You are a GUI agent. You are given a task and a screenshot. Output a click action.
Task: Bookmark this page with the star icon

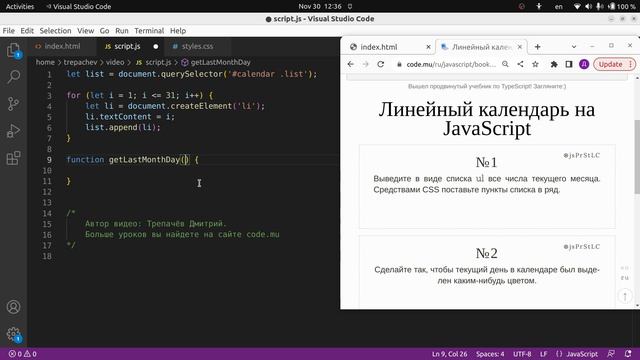[x=536, y=64]
